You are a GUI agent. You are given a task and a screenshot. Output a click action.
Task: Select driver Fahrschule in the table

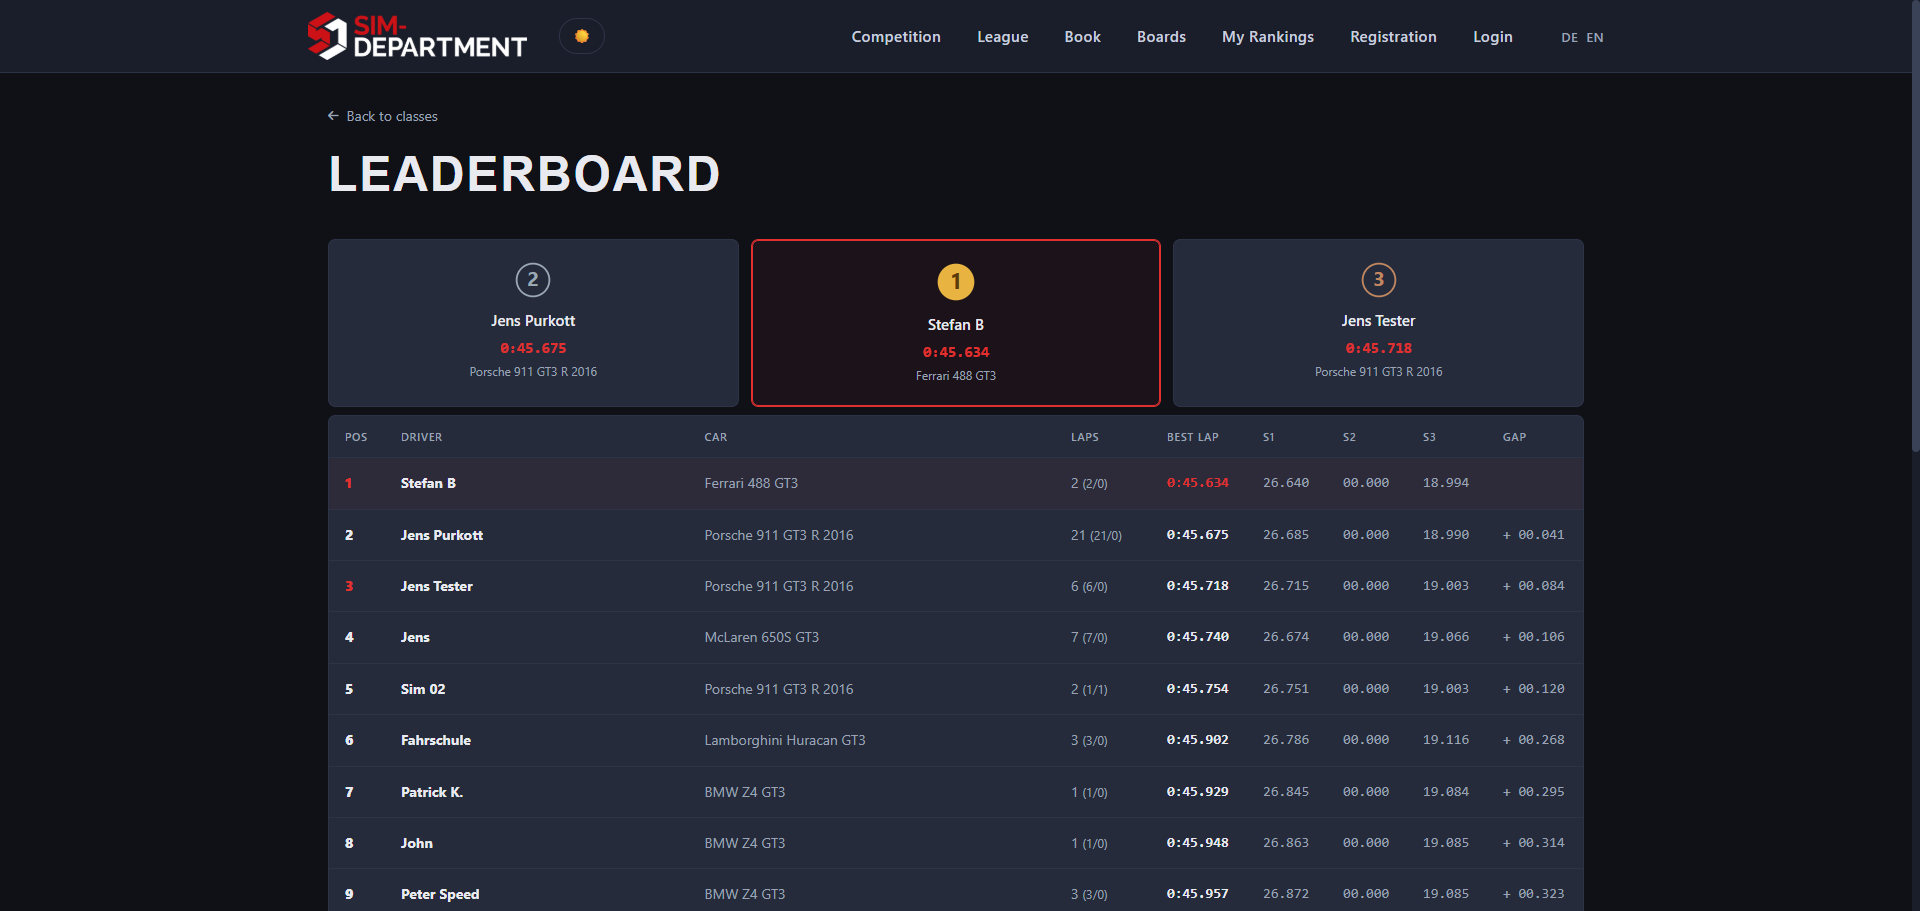436,740
